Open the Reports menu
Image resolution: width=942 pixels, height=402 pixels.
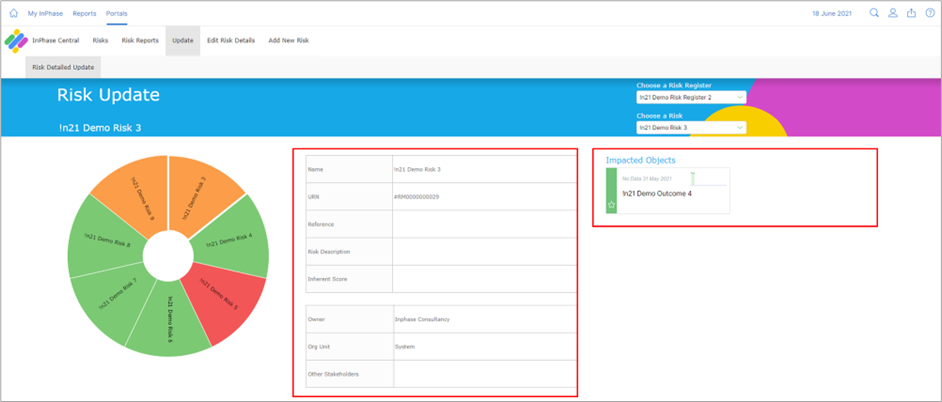85,13
